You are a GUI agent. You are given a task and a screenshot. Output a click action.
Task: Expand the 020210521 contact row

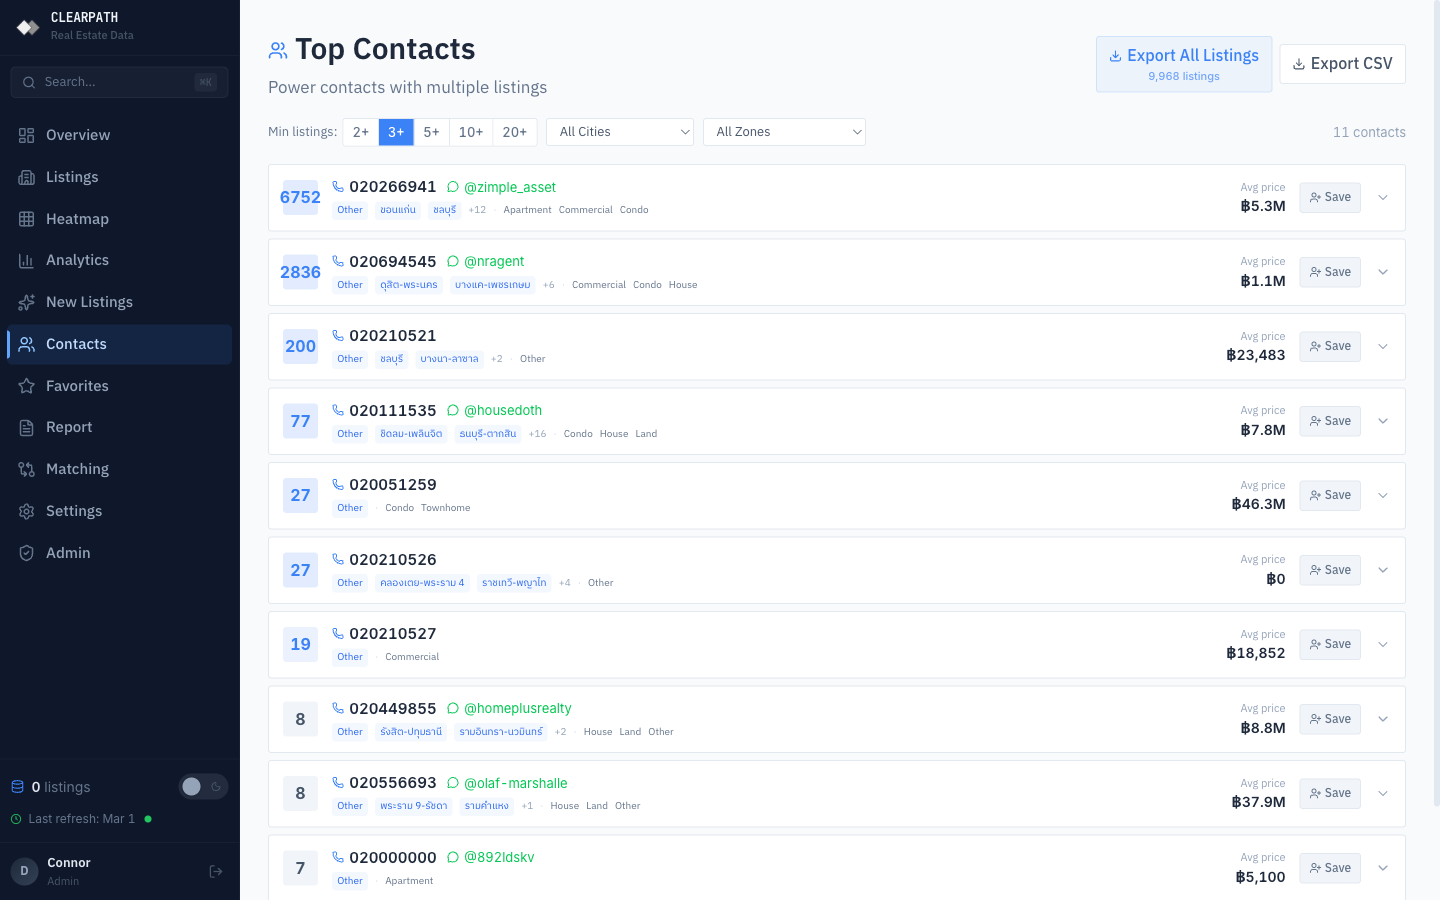pos(1383,347)
